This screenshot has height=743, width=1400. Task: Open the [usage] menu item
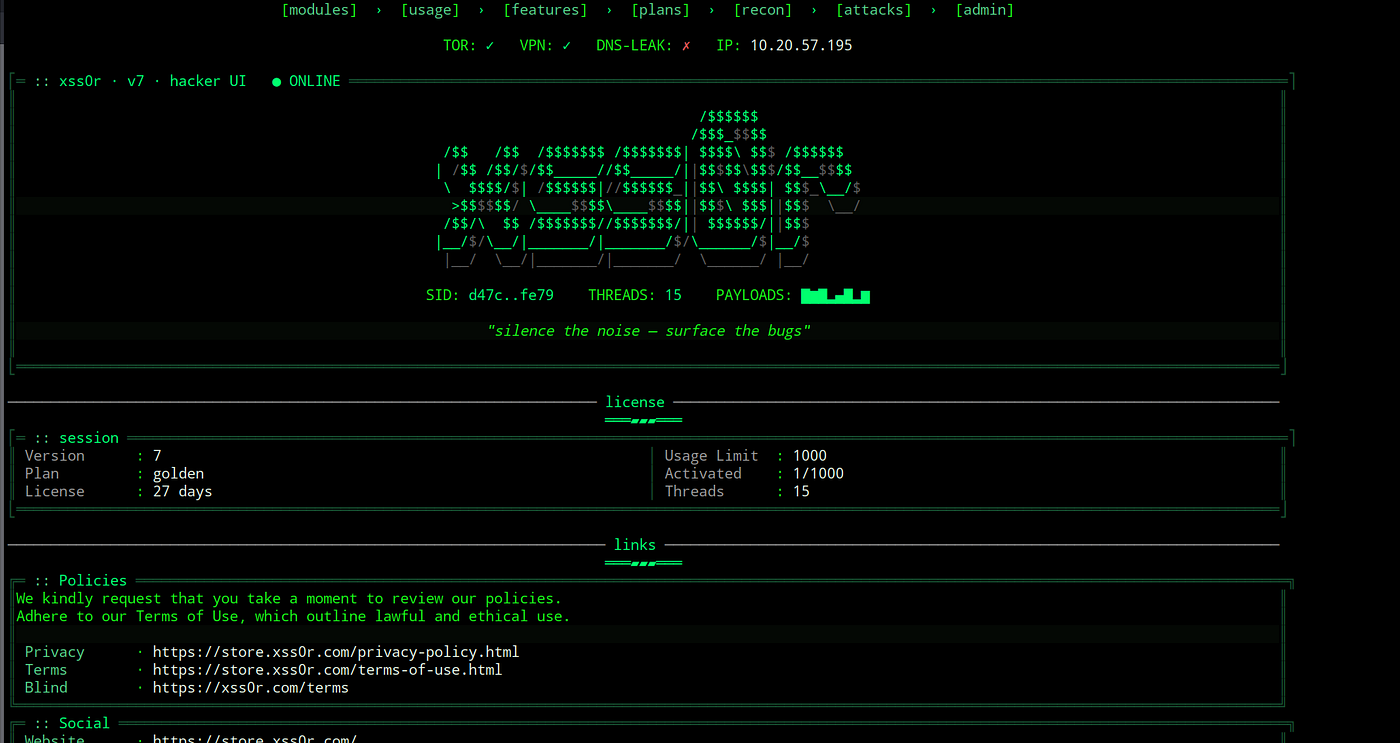coord(430,10)
